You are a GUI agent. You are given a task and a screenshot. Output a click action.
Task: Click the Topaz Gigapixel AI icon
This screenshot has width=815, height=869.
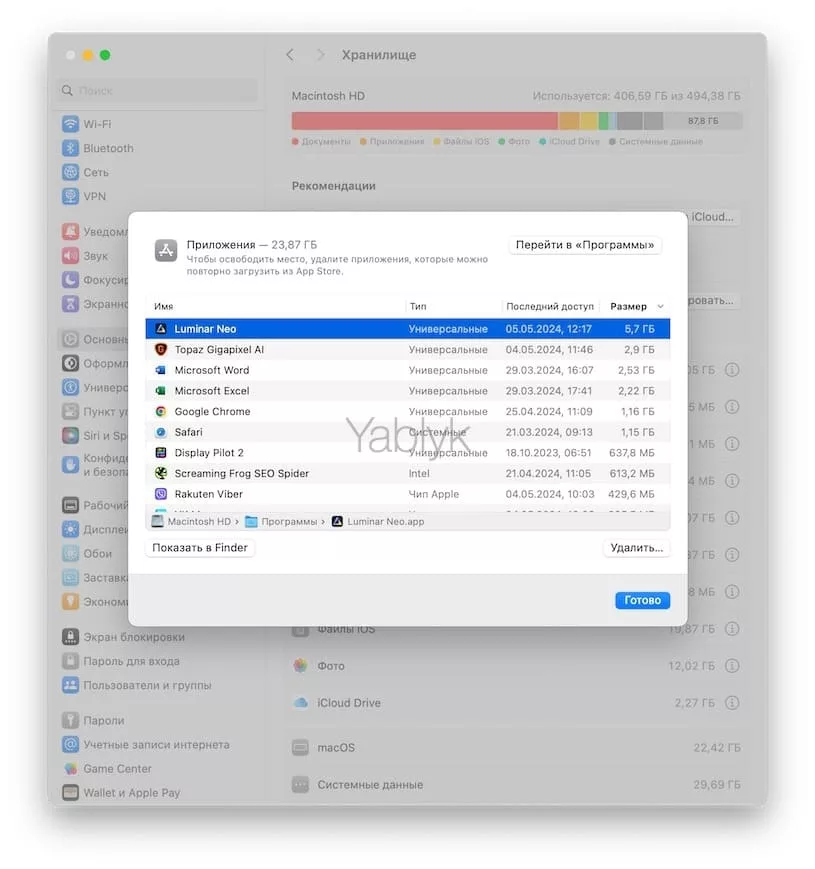coord(161,350)
